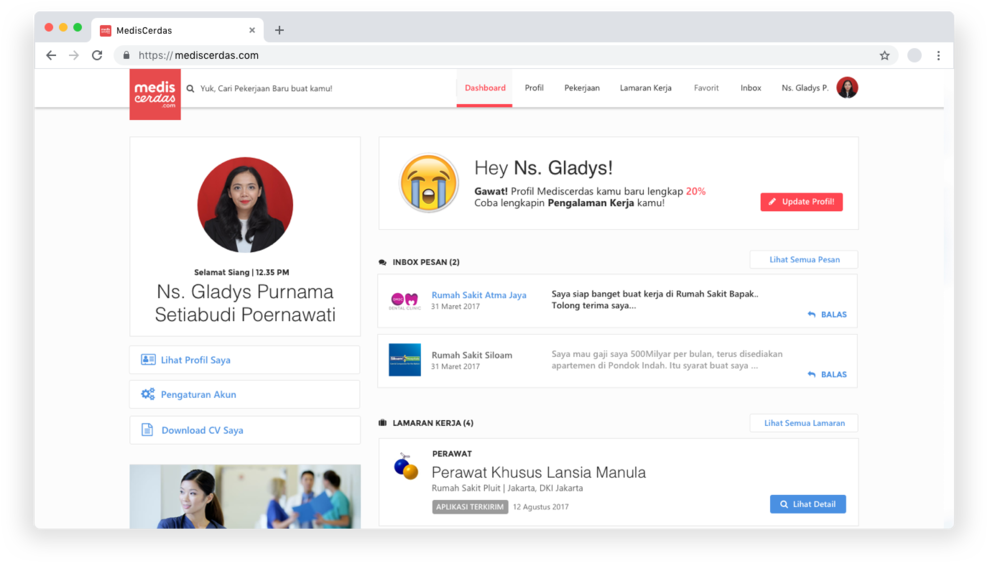Click the search magnifier icon
Image resolution: width=987 pixels, height=562 pixels.
pyautogui.click(x=190, y=89)
